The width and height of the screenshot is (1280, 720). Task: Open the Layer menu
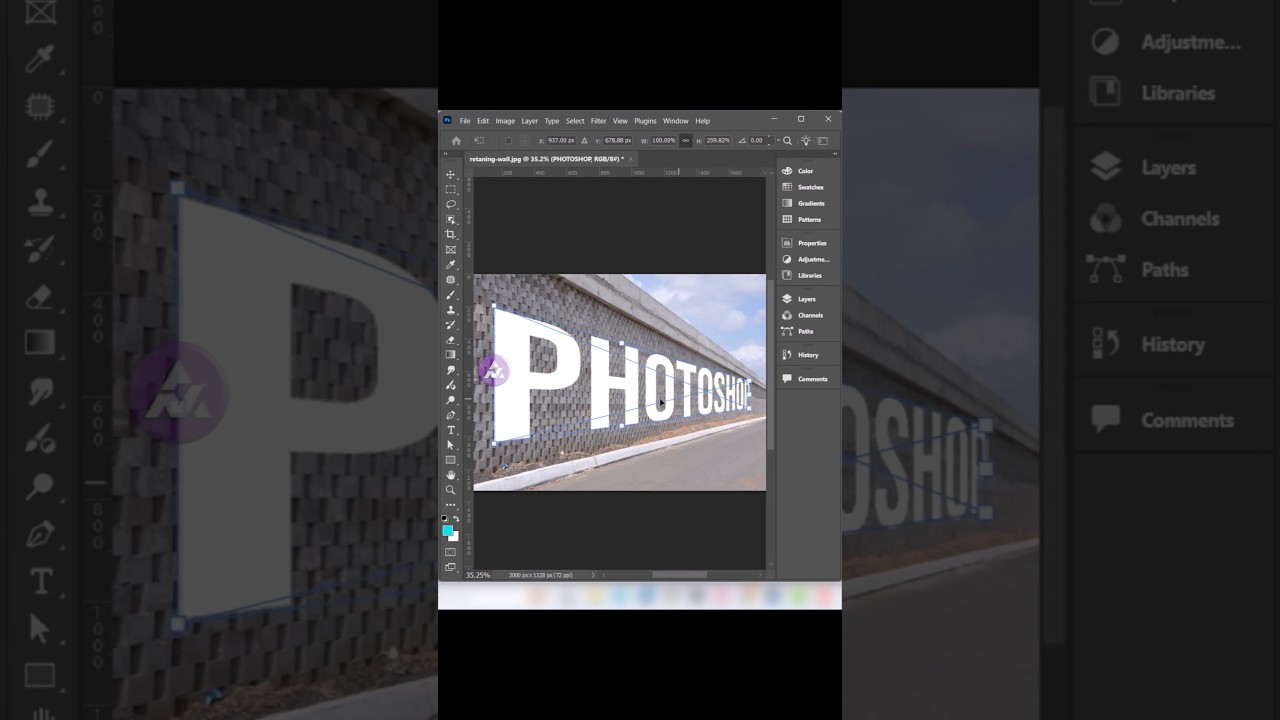[x=530, y=121]
